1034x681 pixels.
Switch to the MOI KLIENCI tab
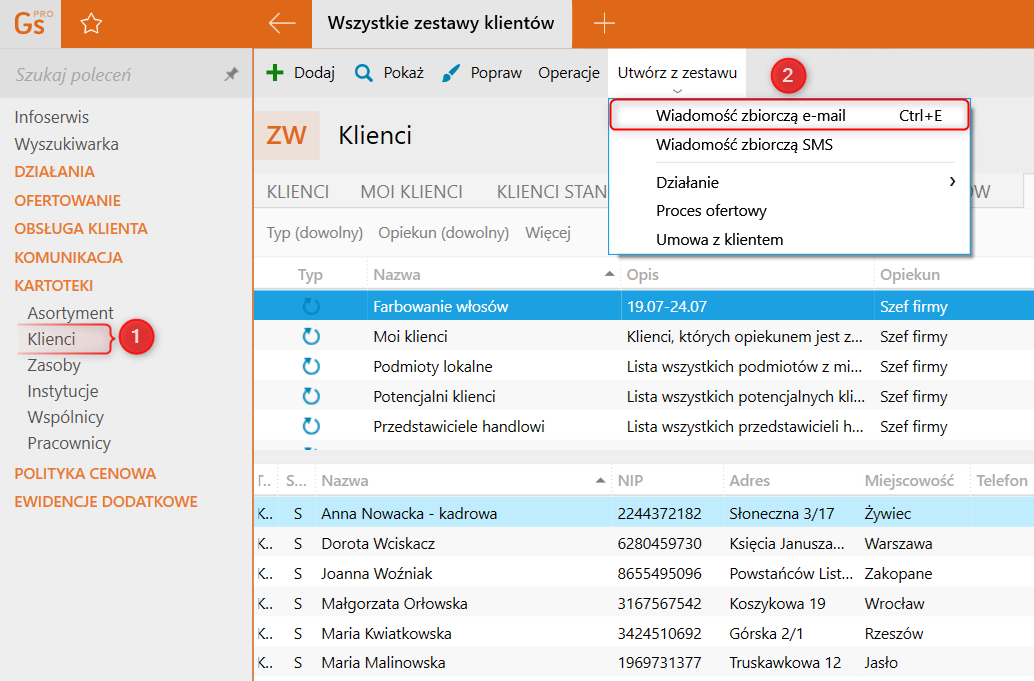[411, 192]
